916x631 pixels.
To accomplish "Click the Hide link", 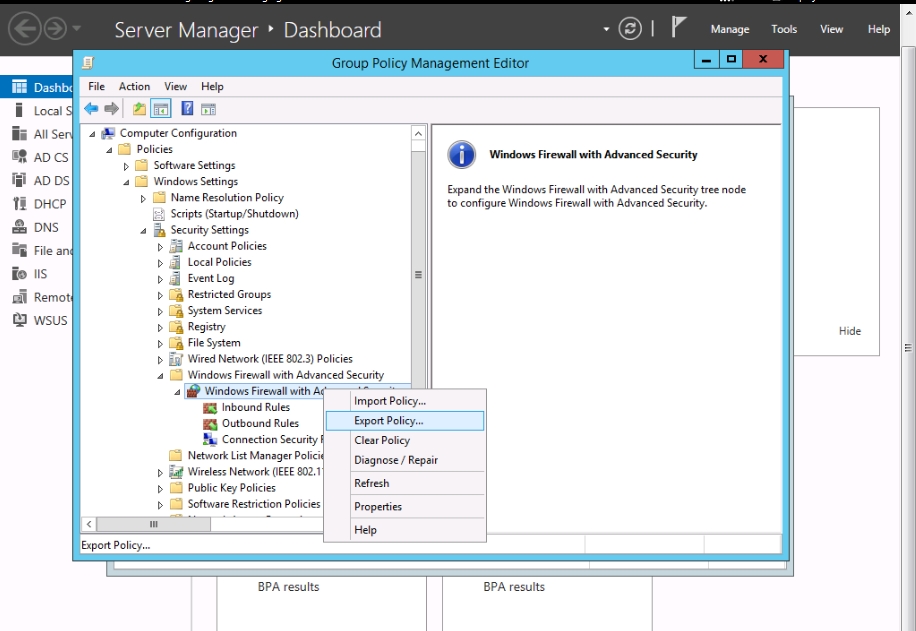I will click(x=849, y=331).
